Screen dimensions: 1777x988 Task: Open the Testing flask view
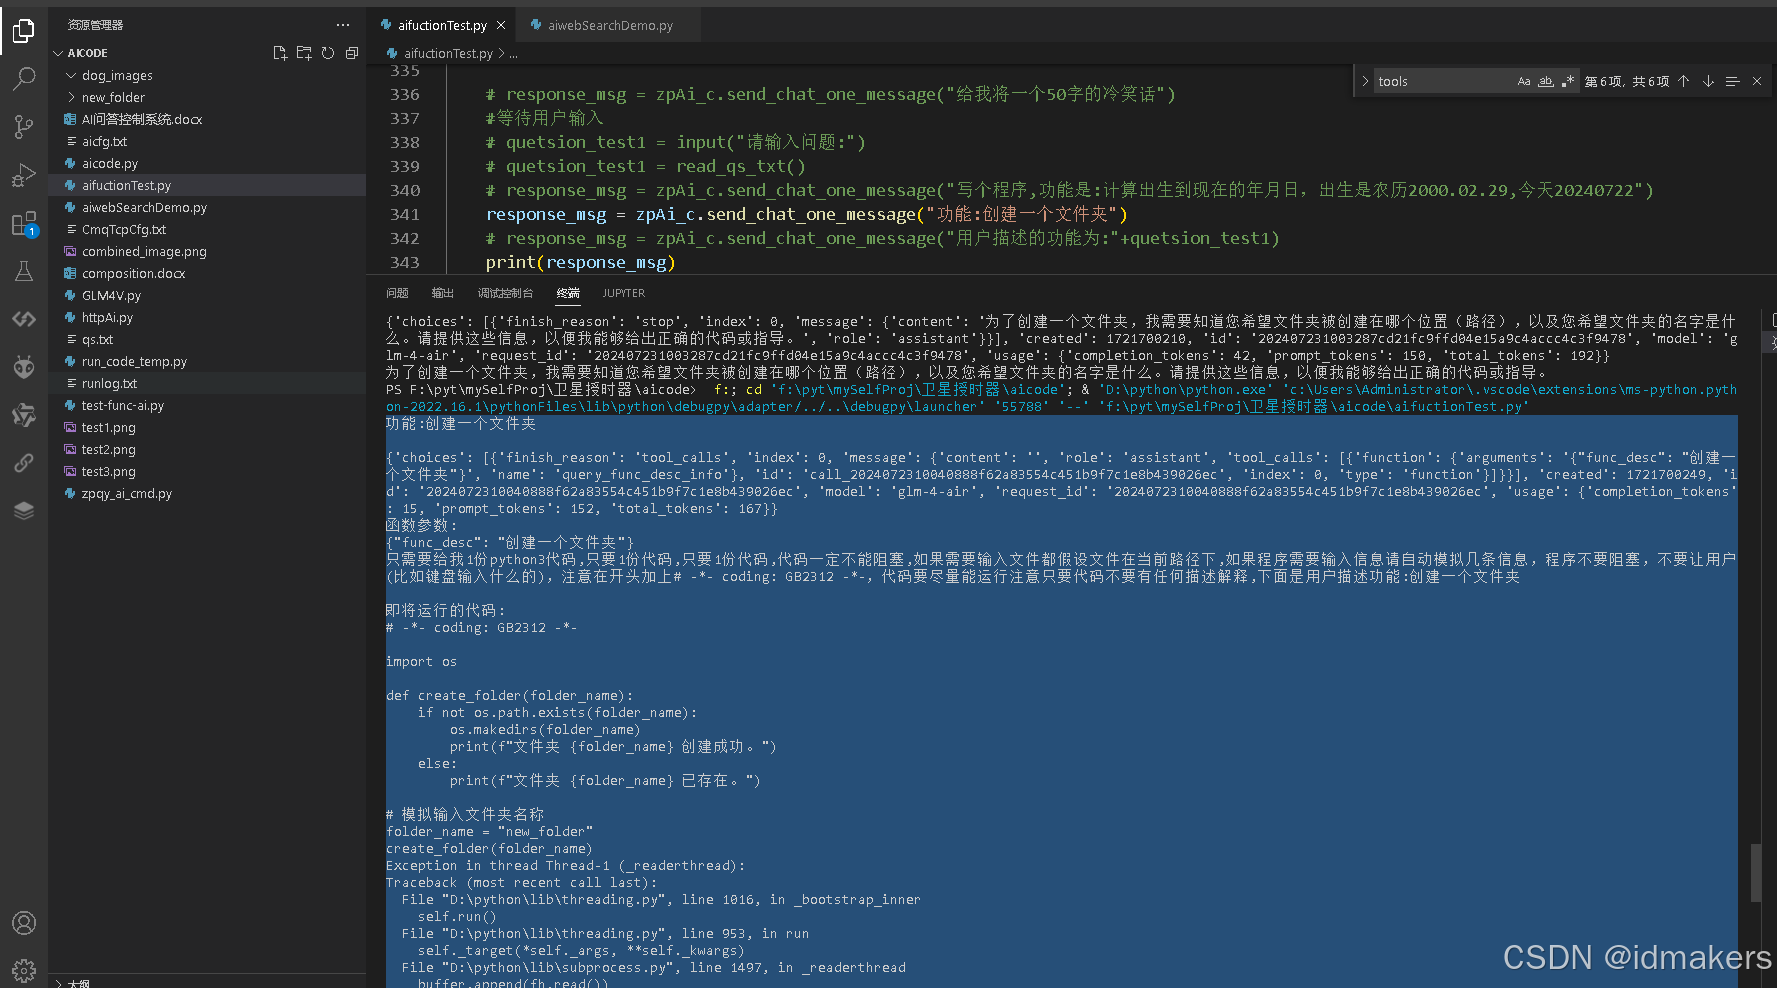(24, 271)
